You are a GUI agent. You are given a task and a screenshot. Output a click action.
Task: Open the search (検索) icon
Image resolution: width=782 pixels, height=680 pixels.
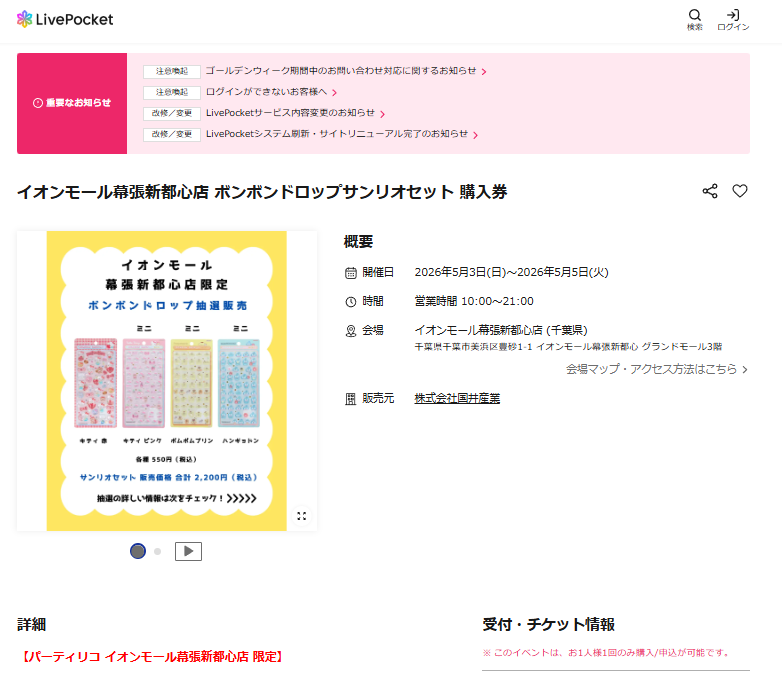pos(695,20)
